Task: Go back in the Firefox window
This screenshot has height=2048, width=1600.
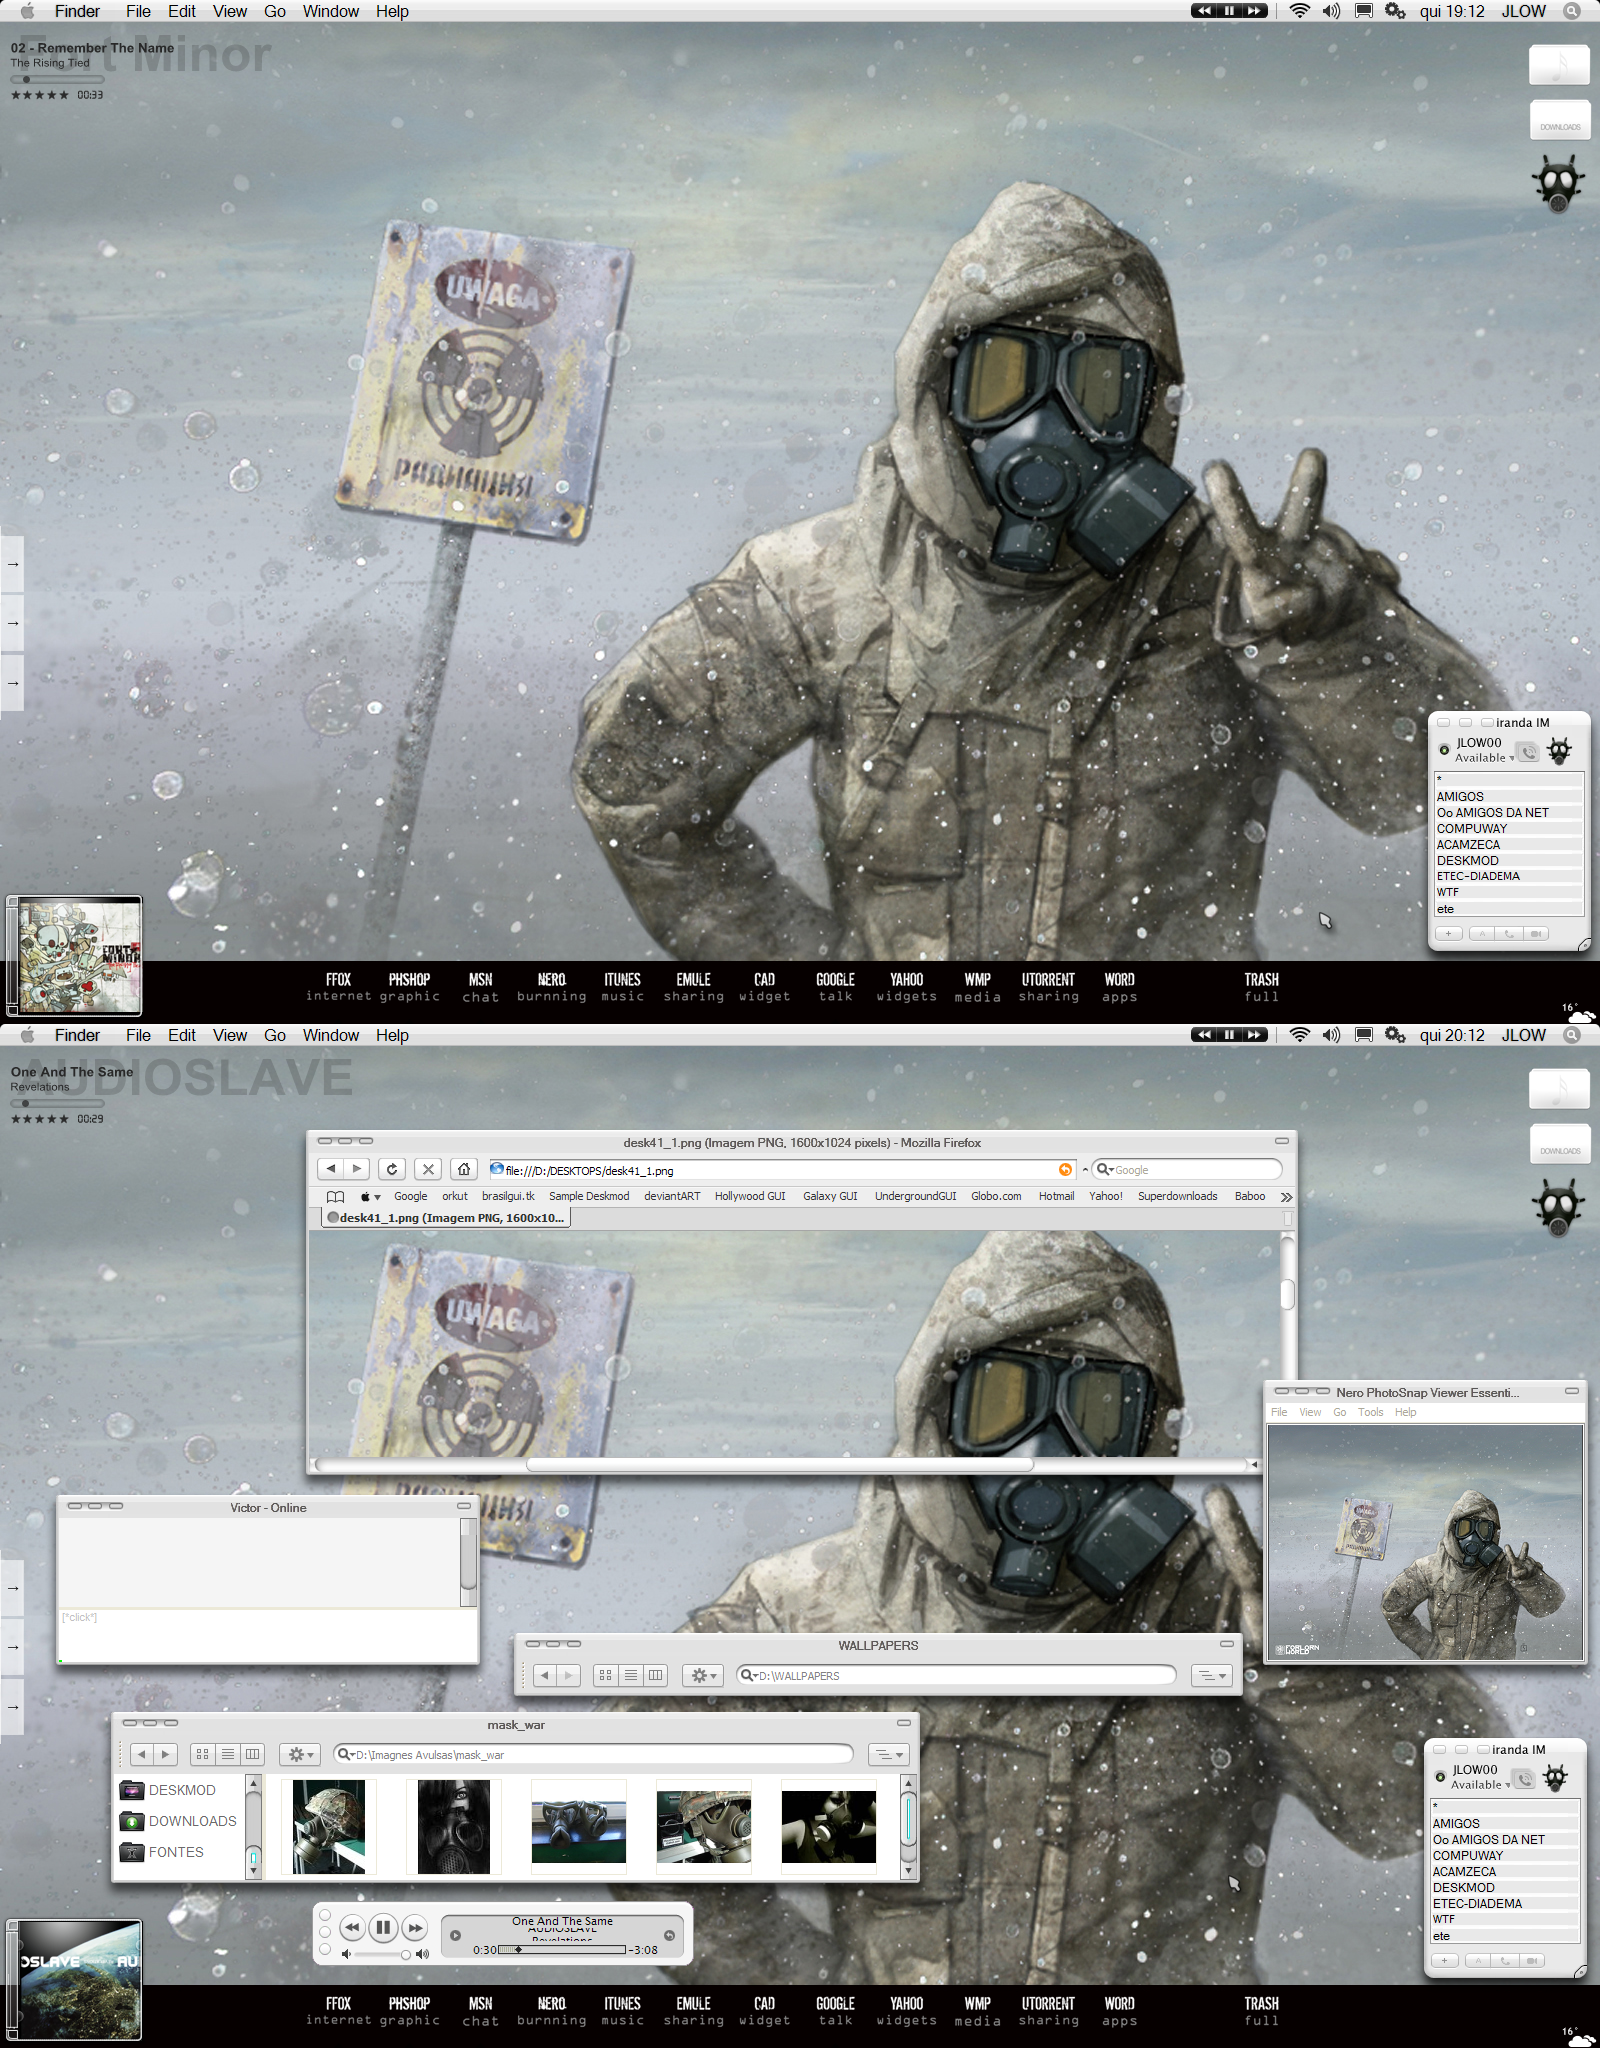Action: (331, 1168)
